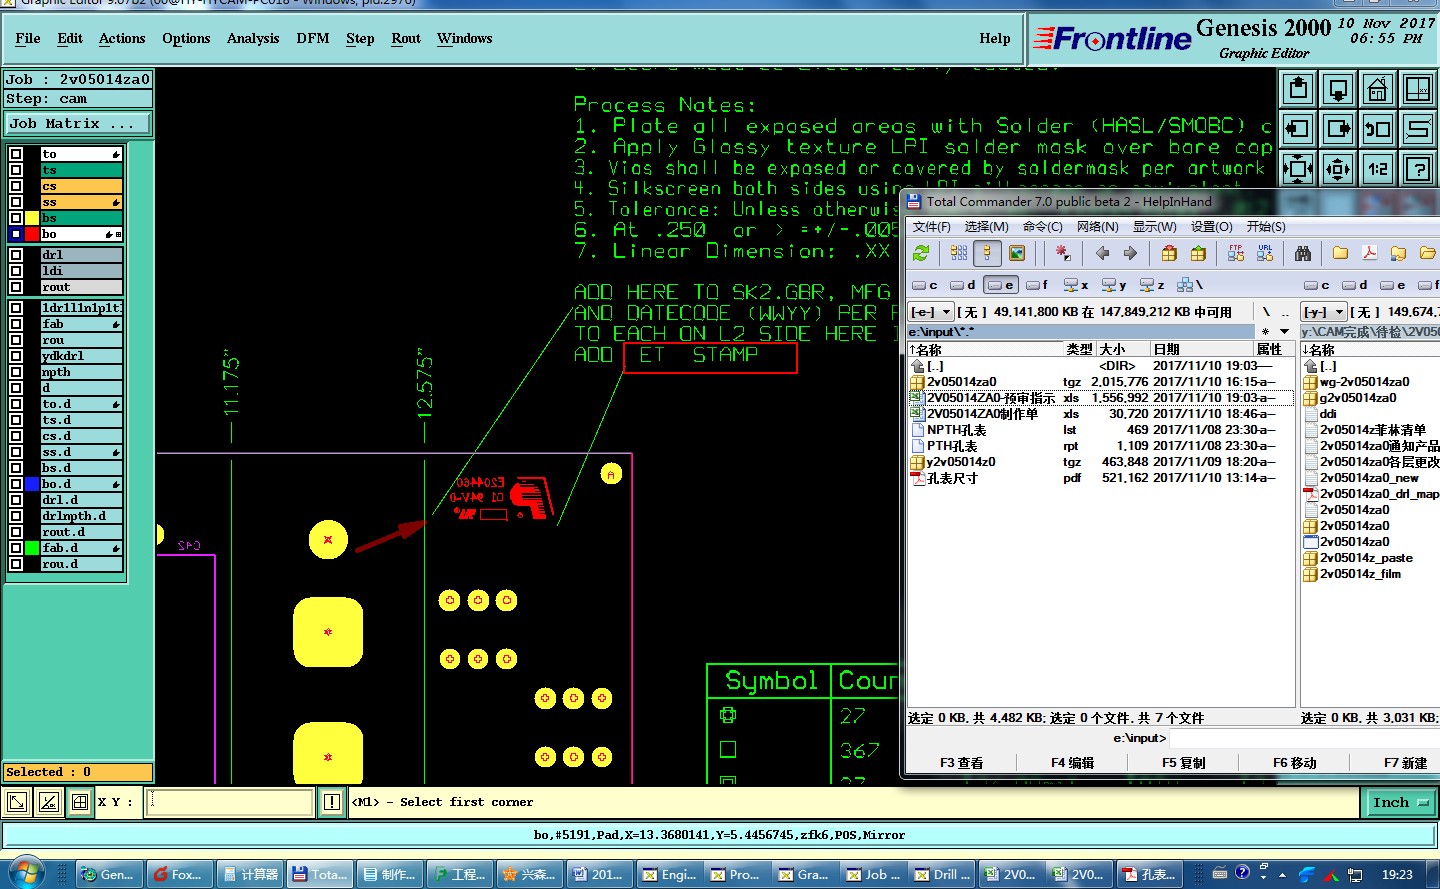Click the pan up view icon

pyautogui.click(x=1298, y=90)
